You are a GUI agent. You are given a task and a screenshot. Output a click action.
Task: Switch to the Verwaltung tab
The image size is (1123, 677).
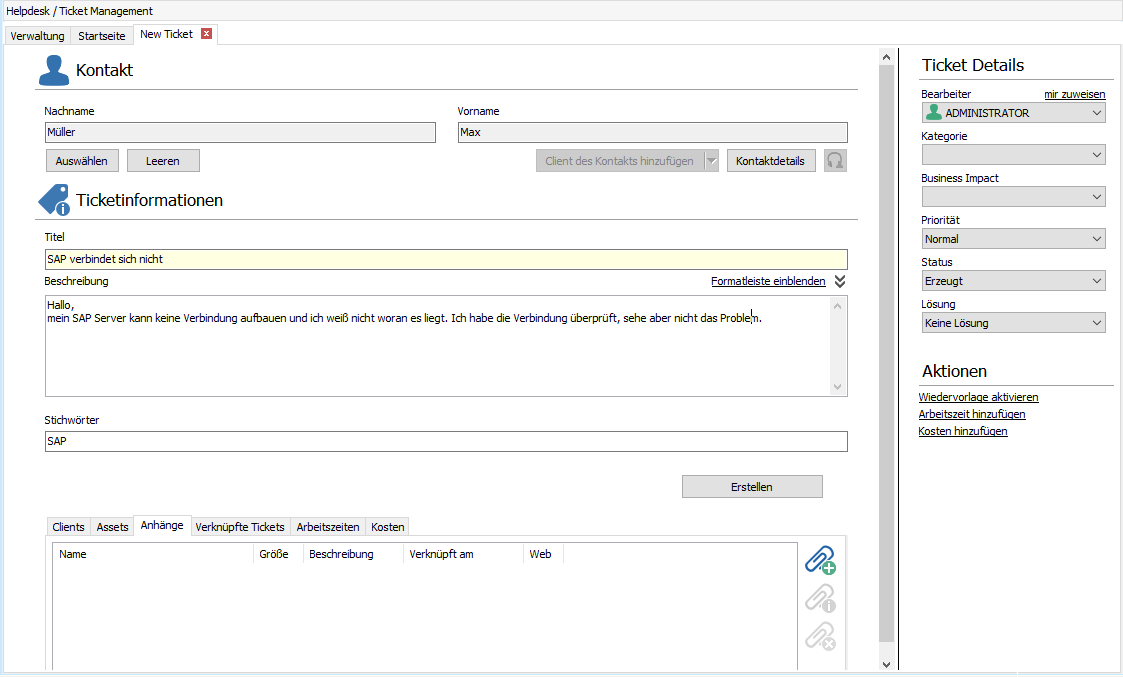(37, 34)
